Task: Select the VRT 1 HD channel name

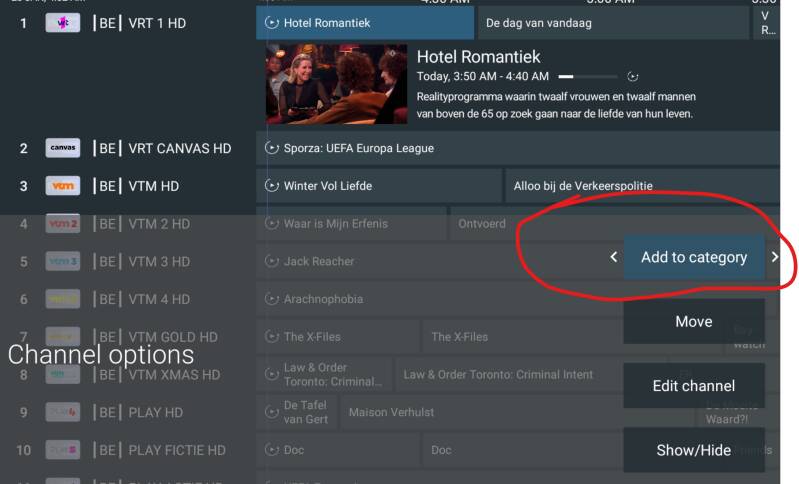Action: 157,23
